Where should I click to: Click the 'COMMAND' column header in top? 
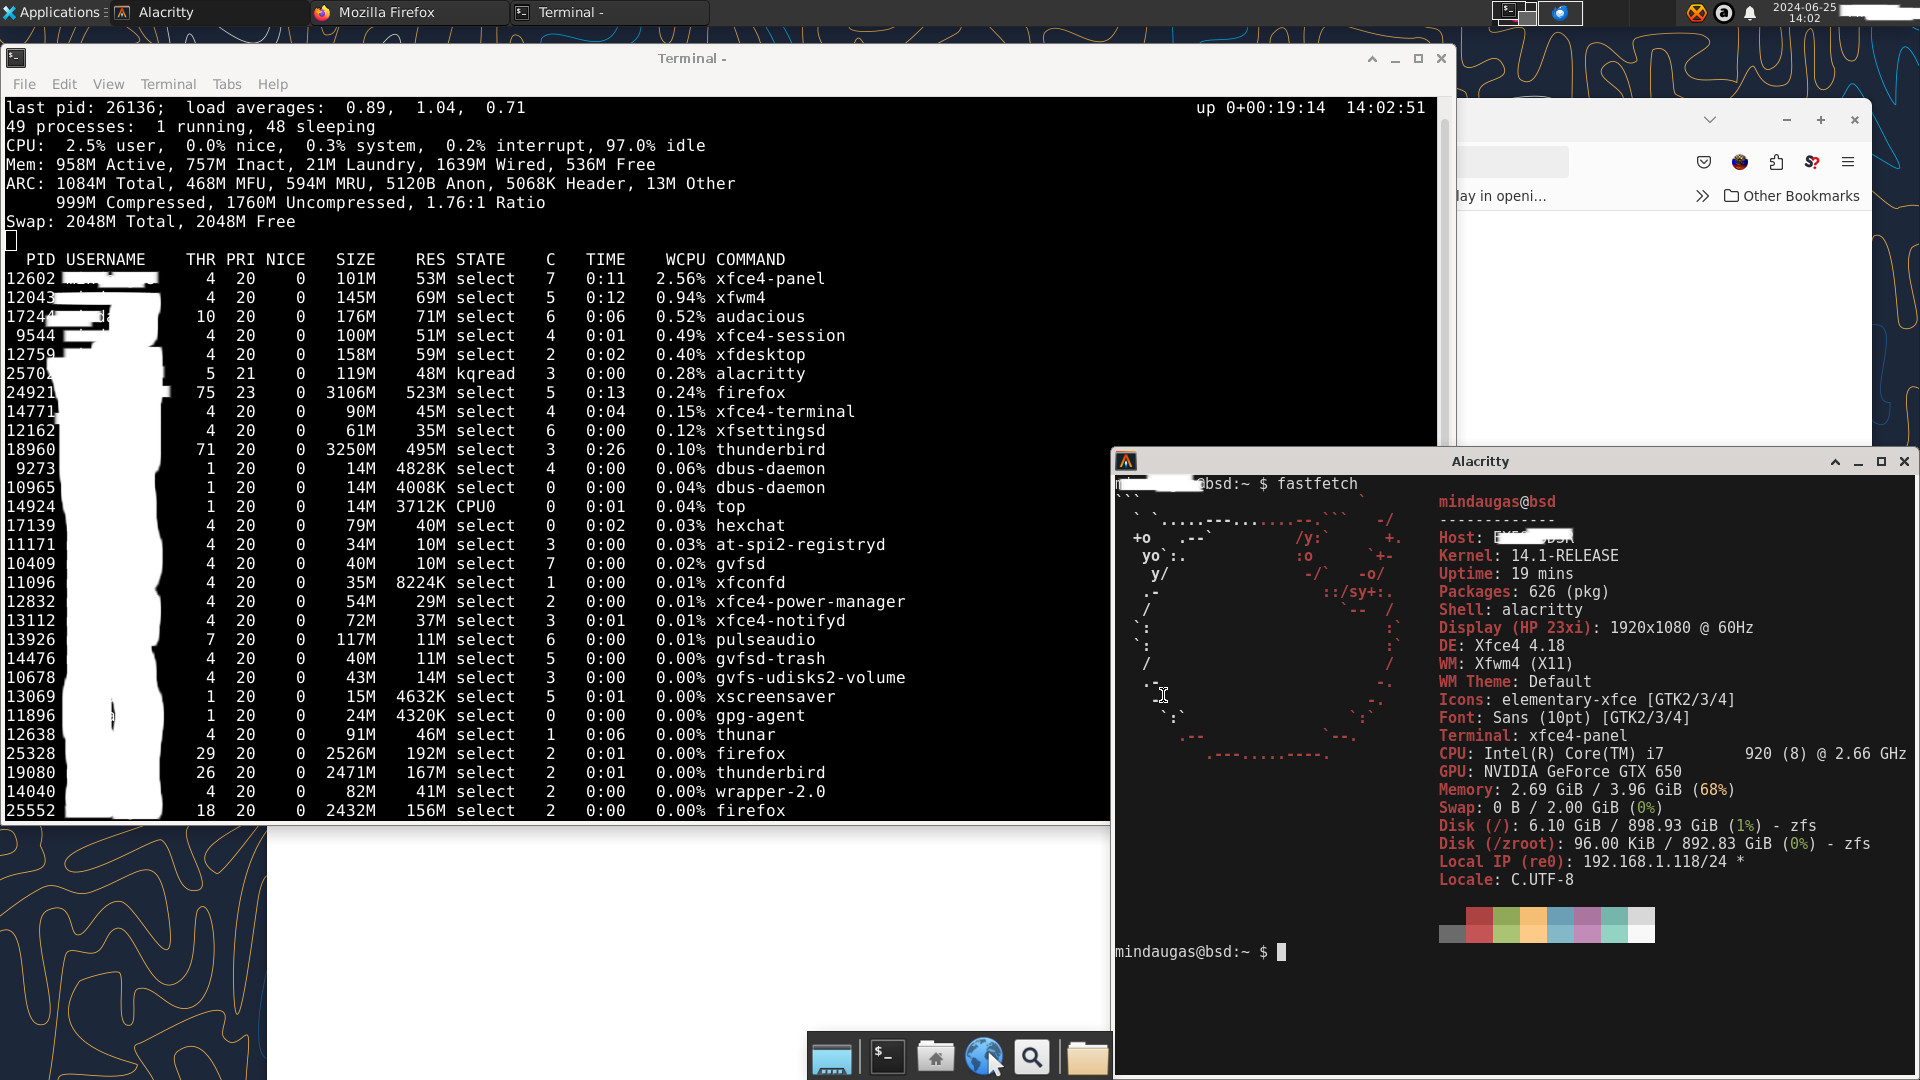coord(750,260)
